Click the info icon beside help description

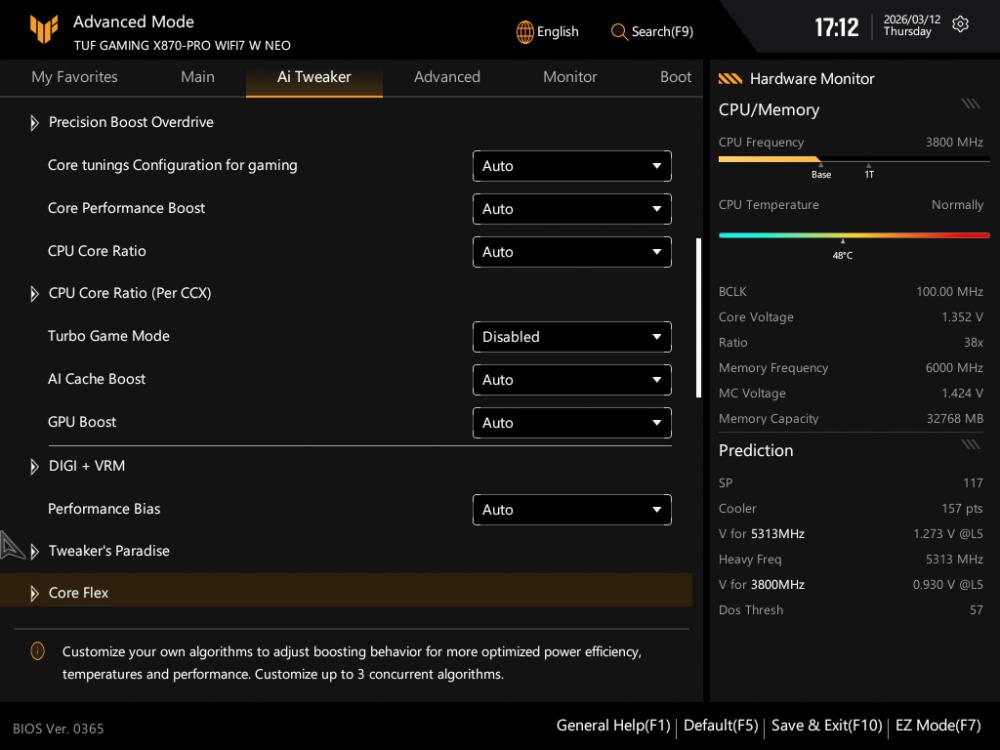click(x=37, y=651)
